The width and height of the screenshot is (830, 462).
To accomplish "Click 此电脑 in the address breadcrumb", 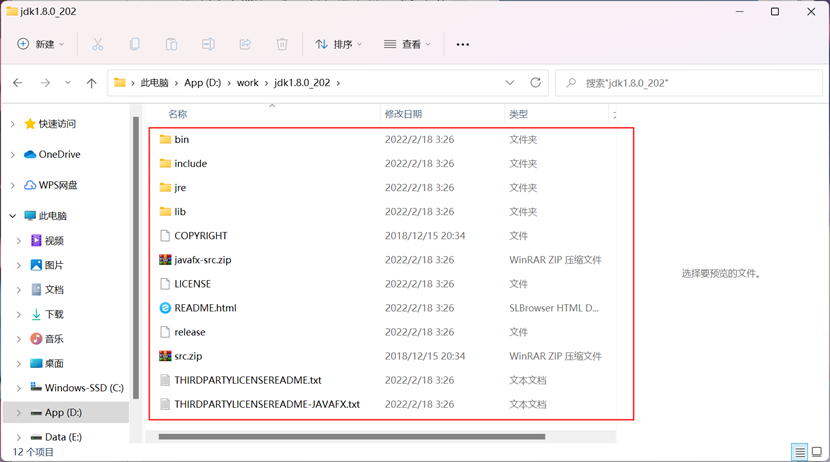I will point(155,83).
